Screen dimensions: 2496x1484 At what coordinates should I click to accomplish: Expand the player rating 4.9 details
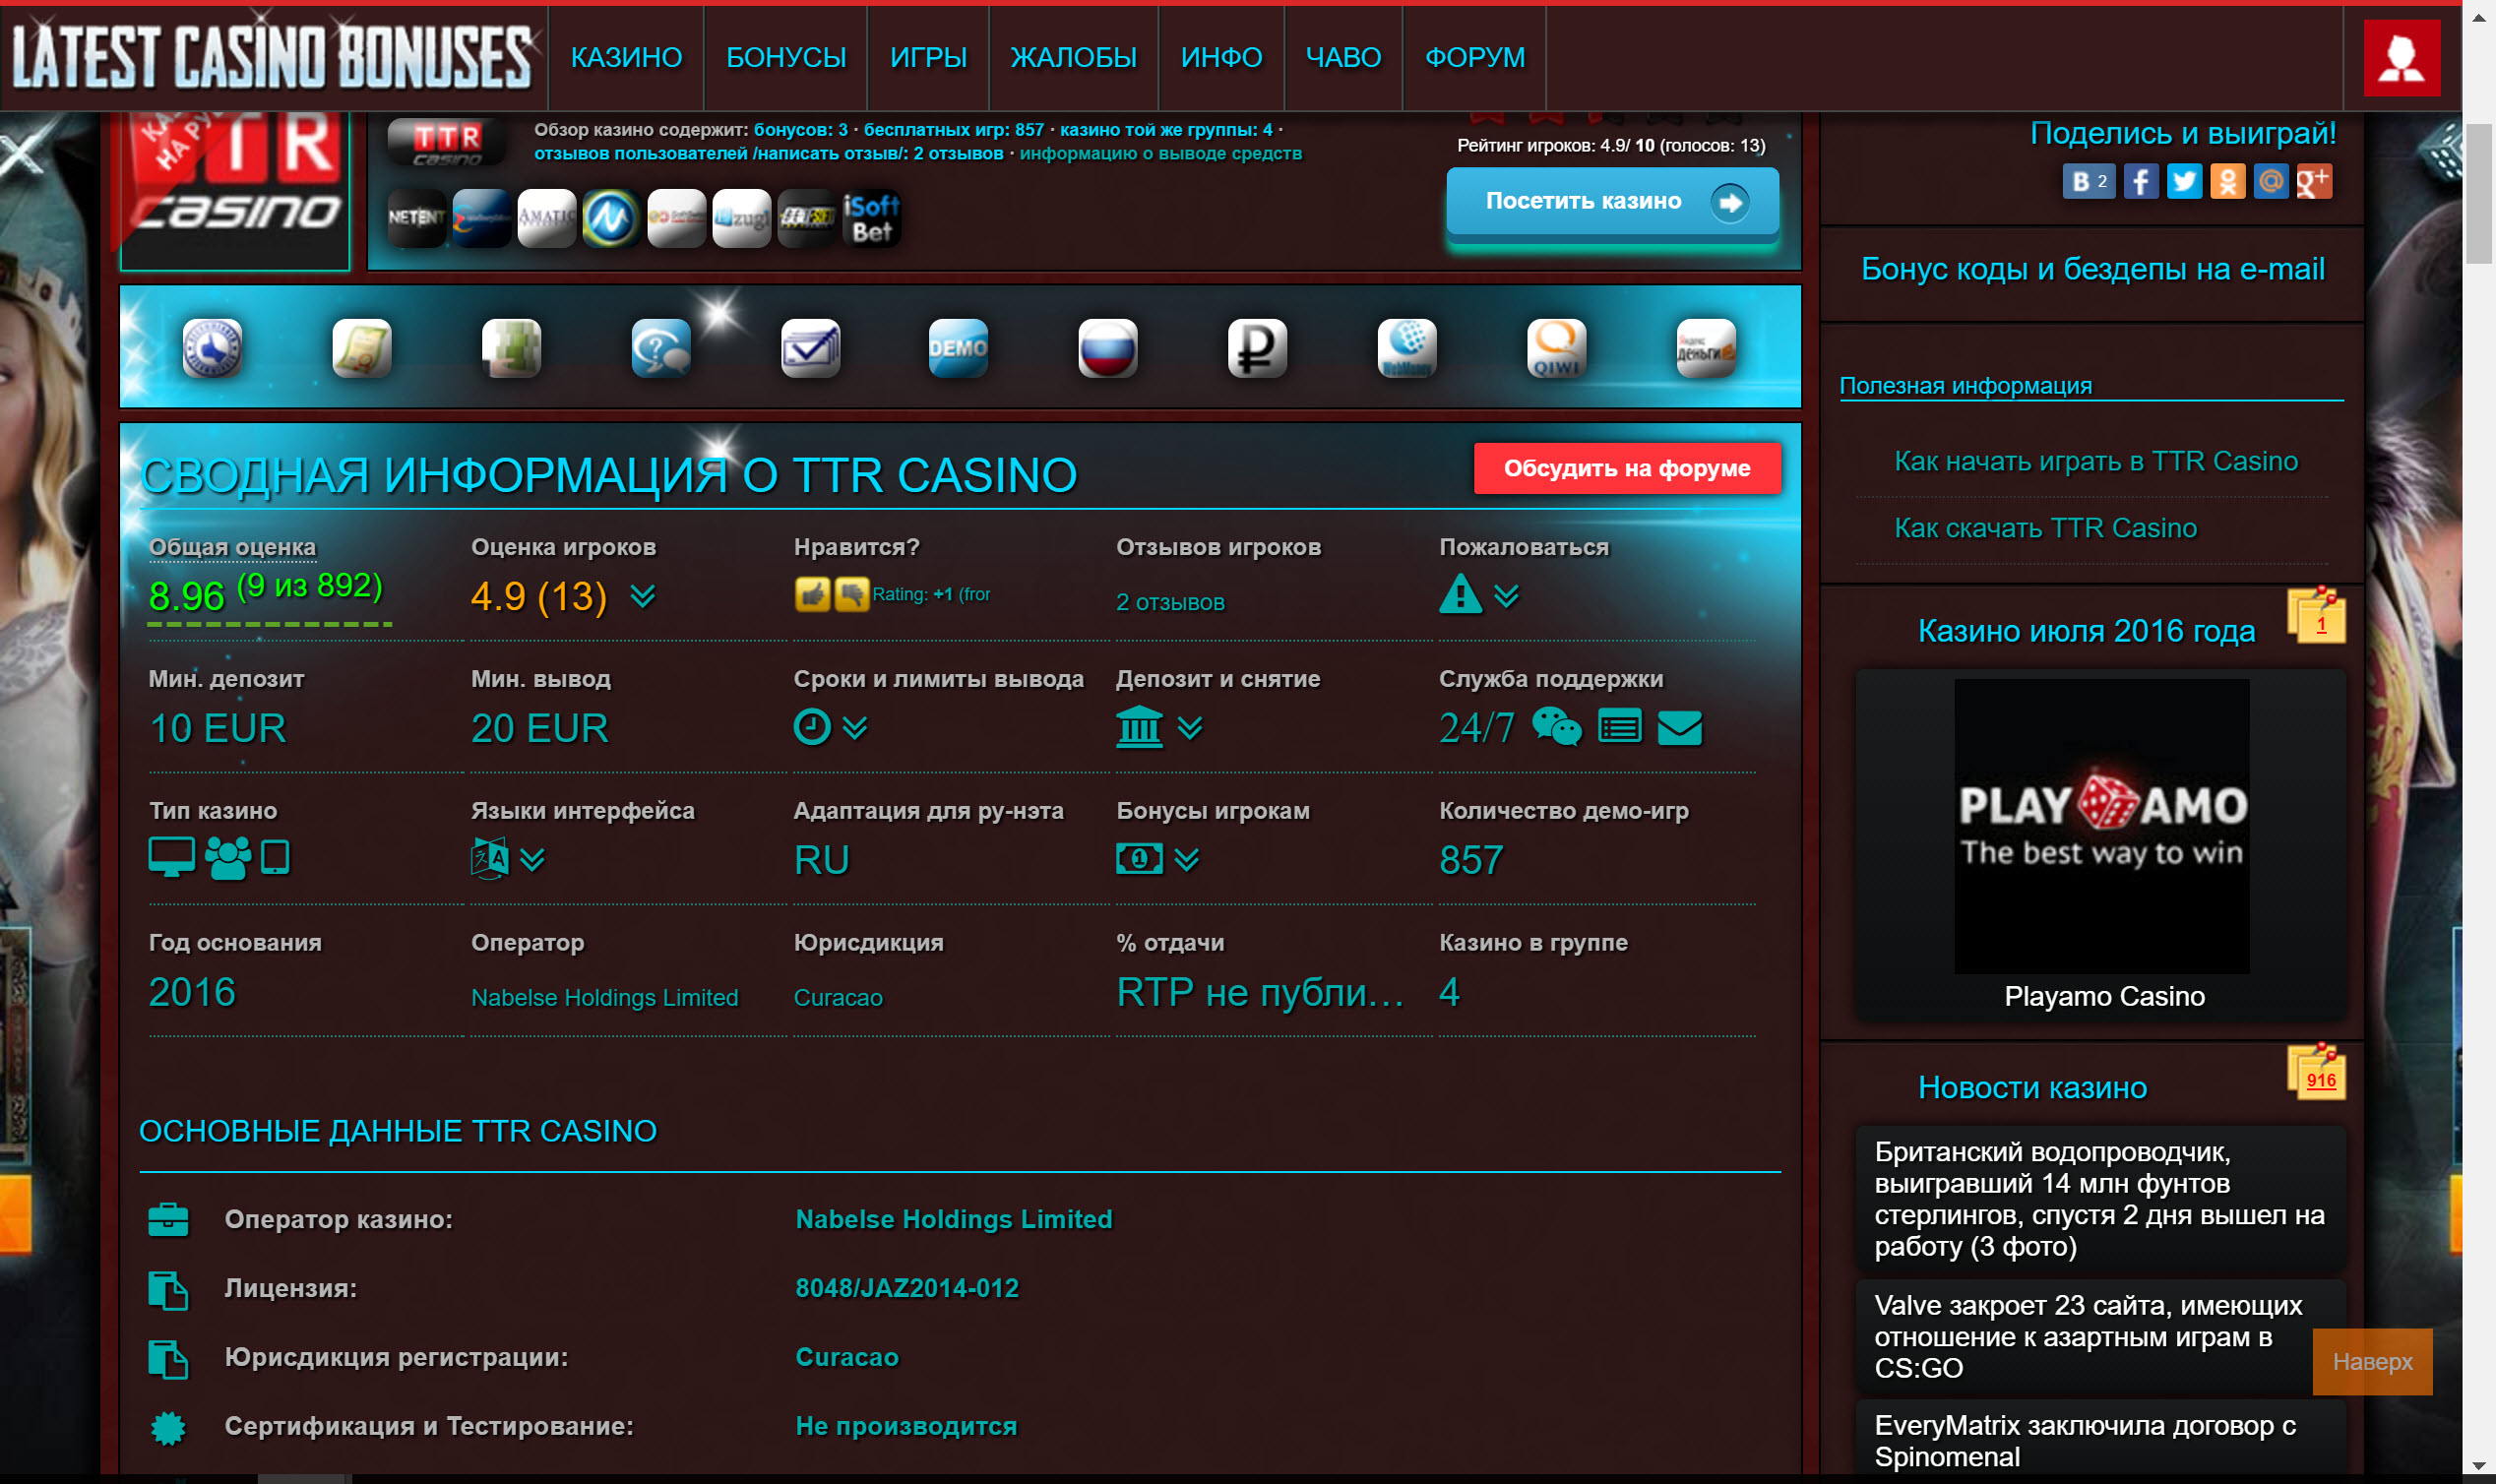coord(643,597)
